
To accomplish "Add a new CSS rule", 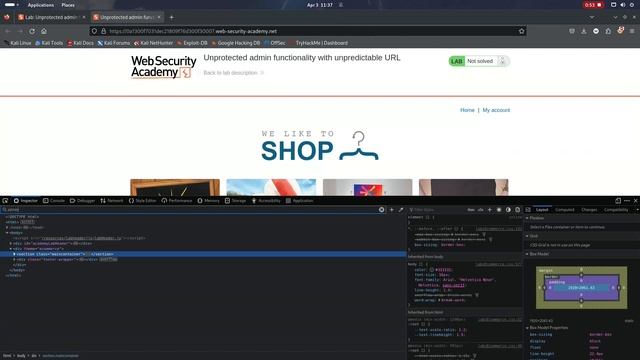I will tap(490, 209).
